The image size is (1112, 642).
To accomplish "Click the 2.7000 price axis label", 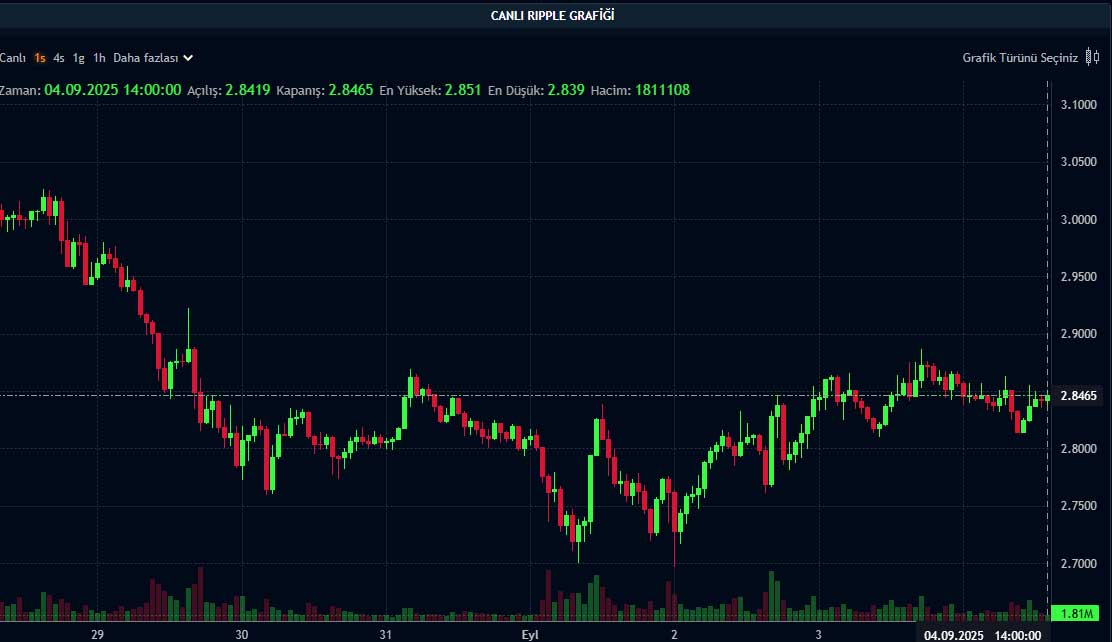I will click(x=1079, y=564).
